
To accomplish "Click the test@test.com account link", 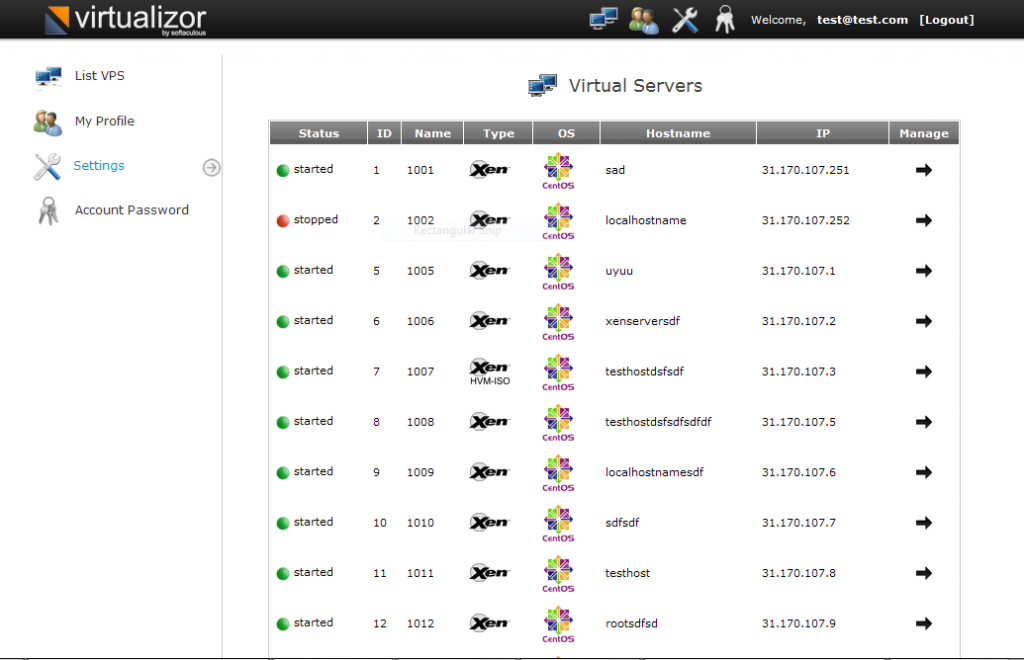I will point(862,19).
